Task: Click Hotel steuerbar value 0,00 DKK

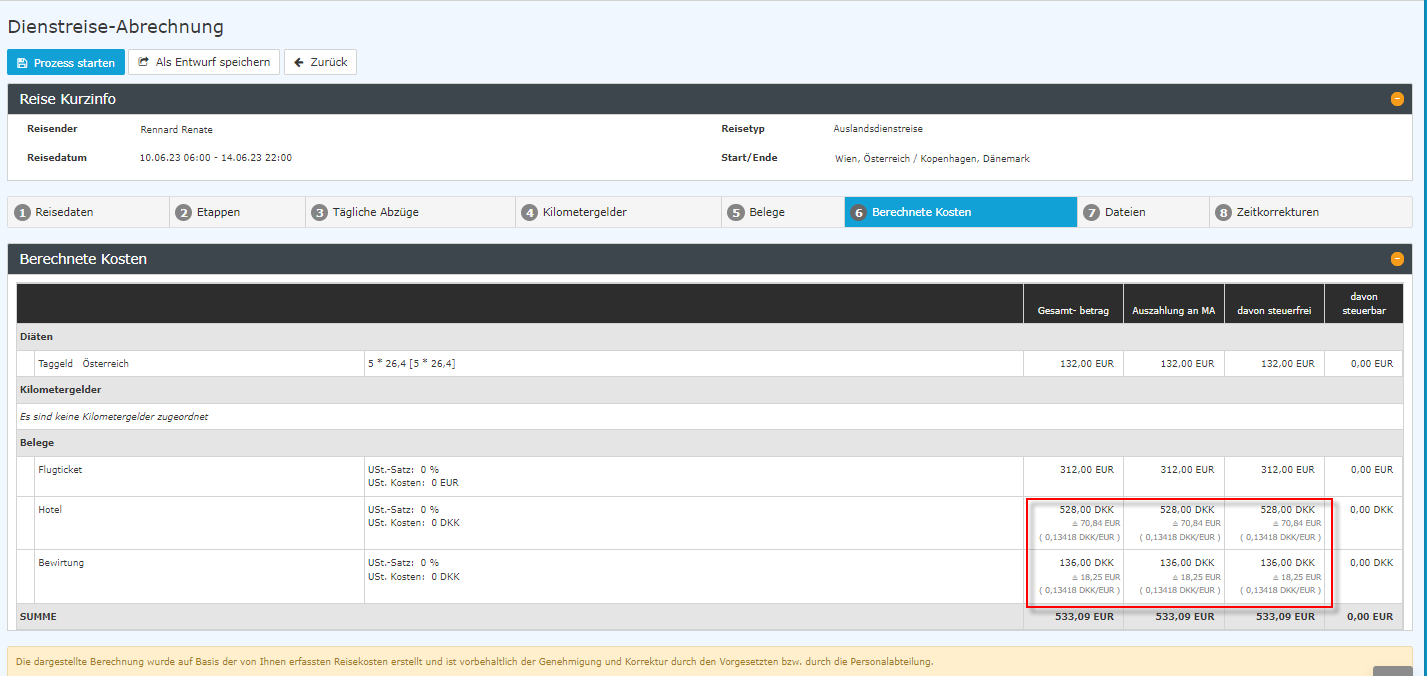Action: (x=1371, y=510)
